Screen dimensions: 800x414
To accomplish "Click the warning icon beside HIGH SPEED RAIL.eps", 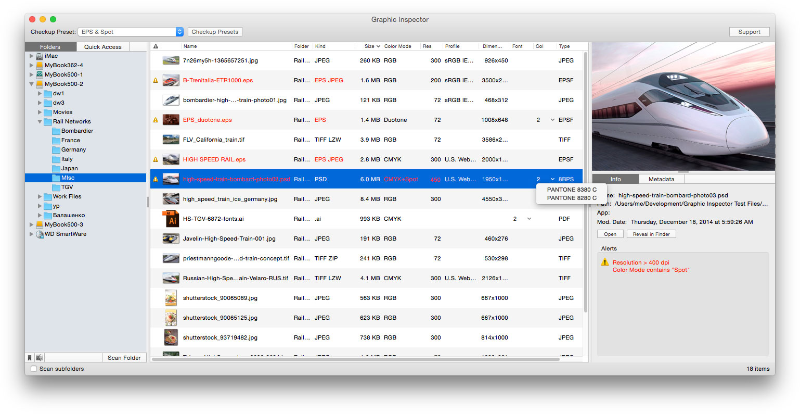I will (x=155, y=159).
